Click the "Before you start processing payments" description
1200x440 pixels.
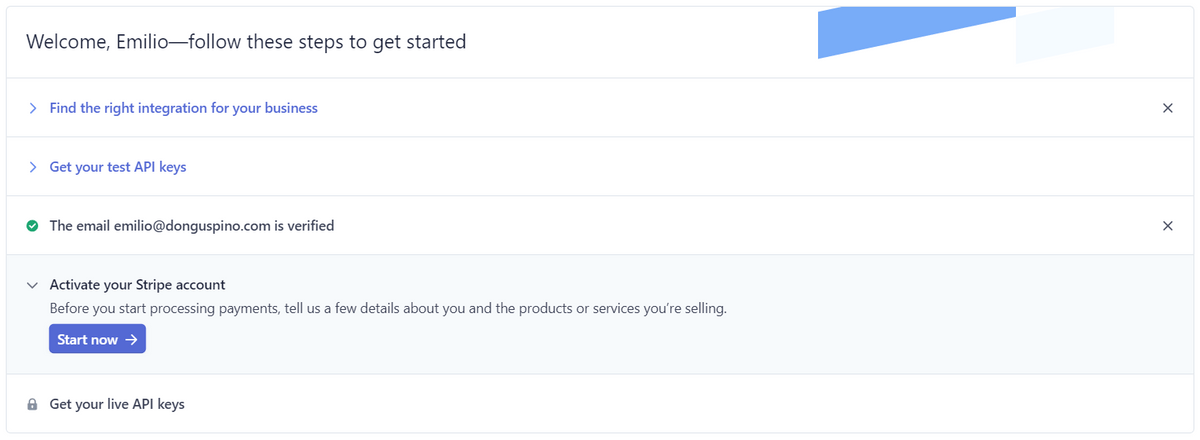[x=388, y=309]
